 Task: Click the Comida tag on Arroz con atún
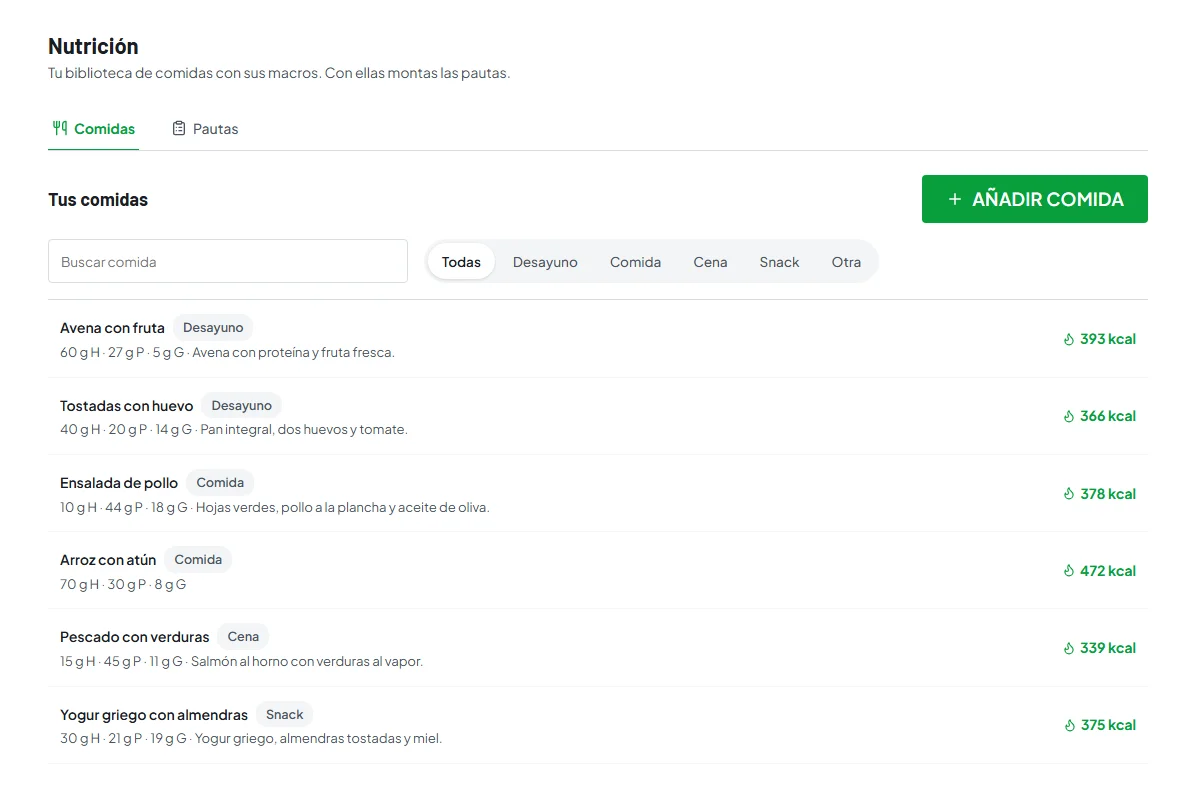coord(198,559)
